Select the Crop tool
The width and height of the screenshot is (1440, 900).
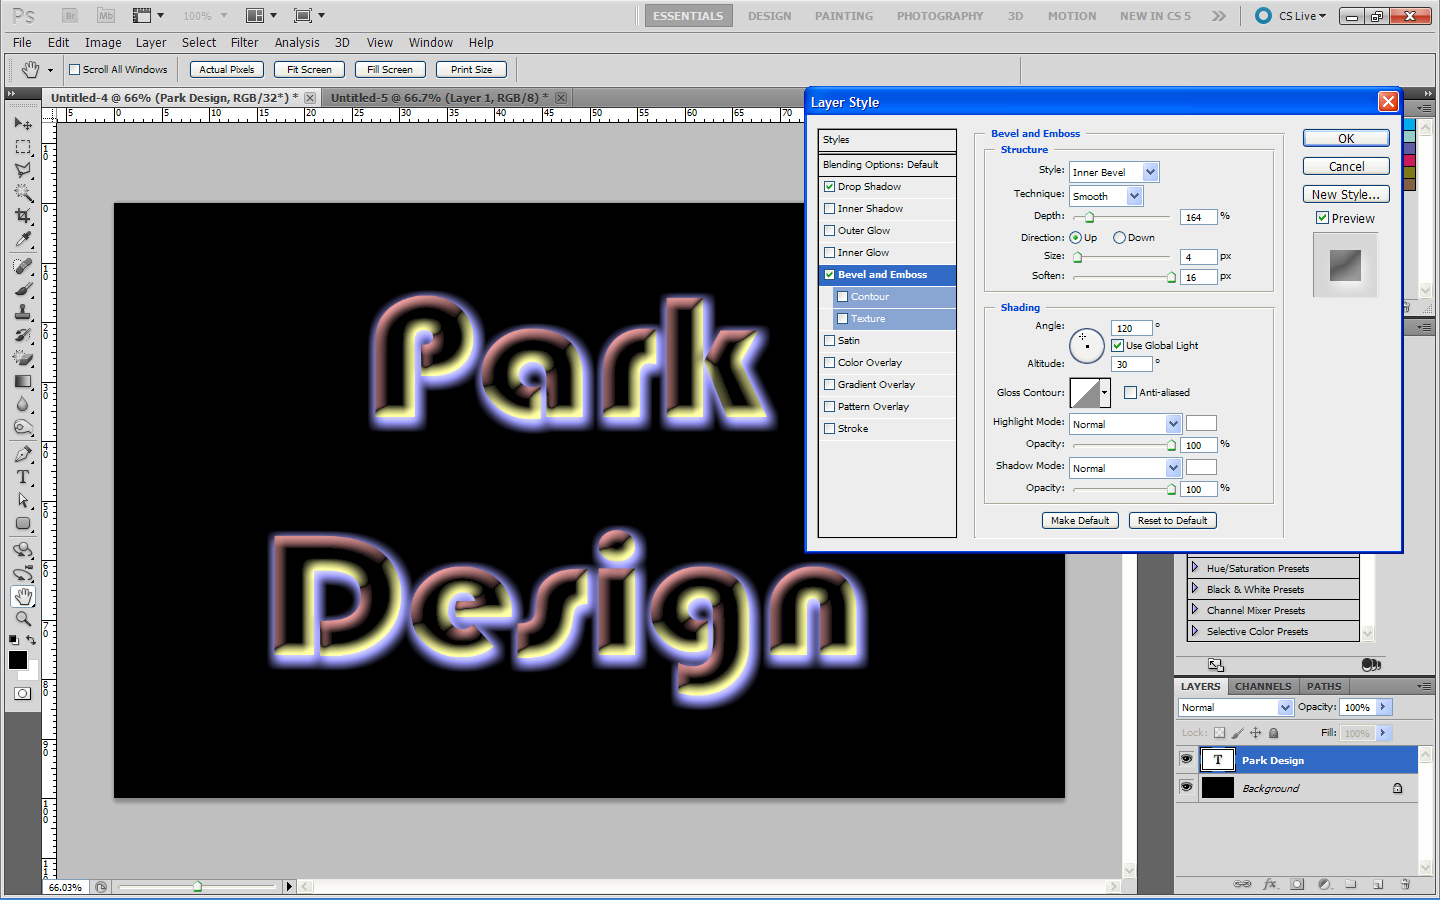pos(23,216)
